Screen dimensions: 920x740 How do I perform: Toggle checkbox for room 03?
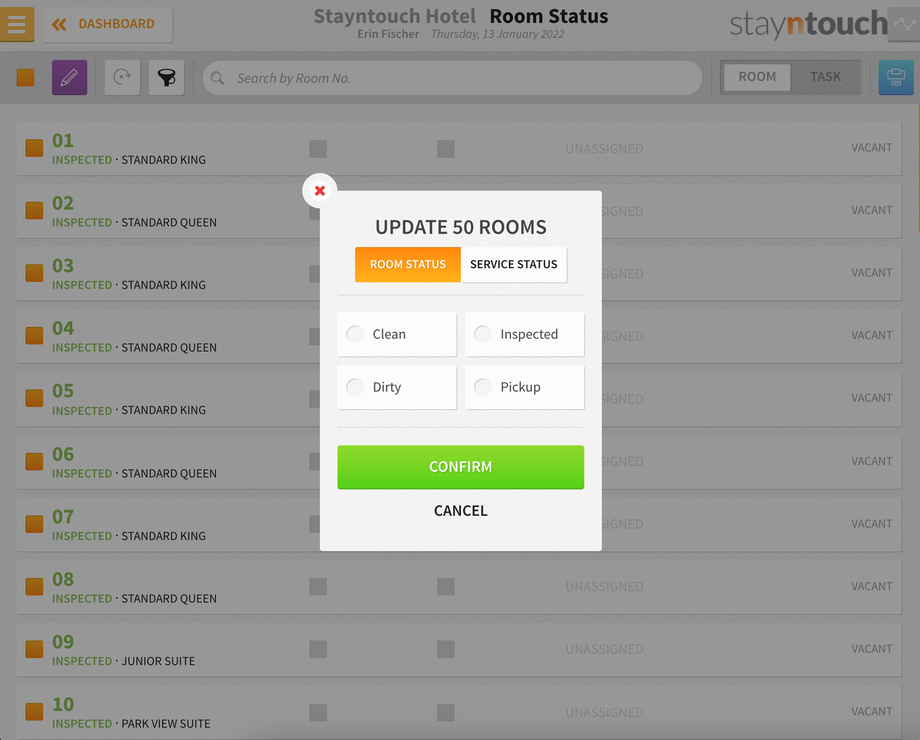tap(34, 273)
